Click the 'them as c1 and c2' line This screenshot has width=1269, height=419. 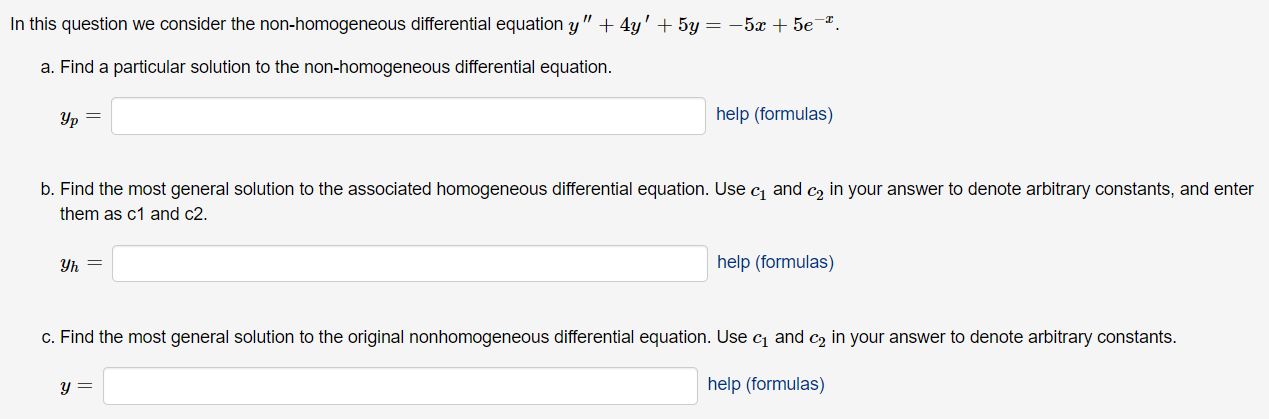(x=134, y=214)
